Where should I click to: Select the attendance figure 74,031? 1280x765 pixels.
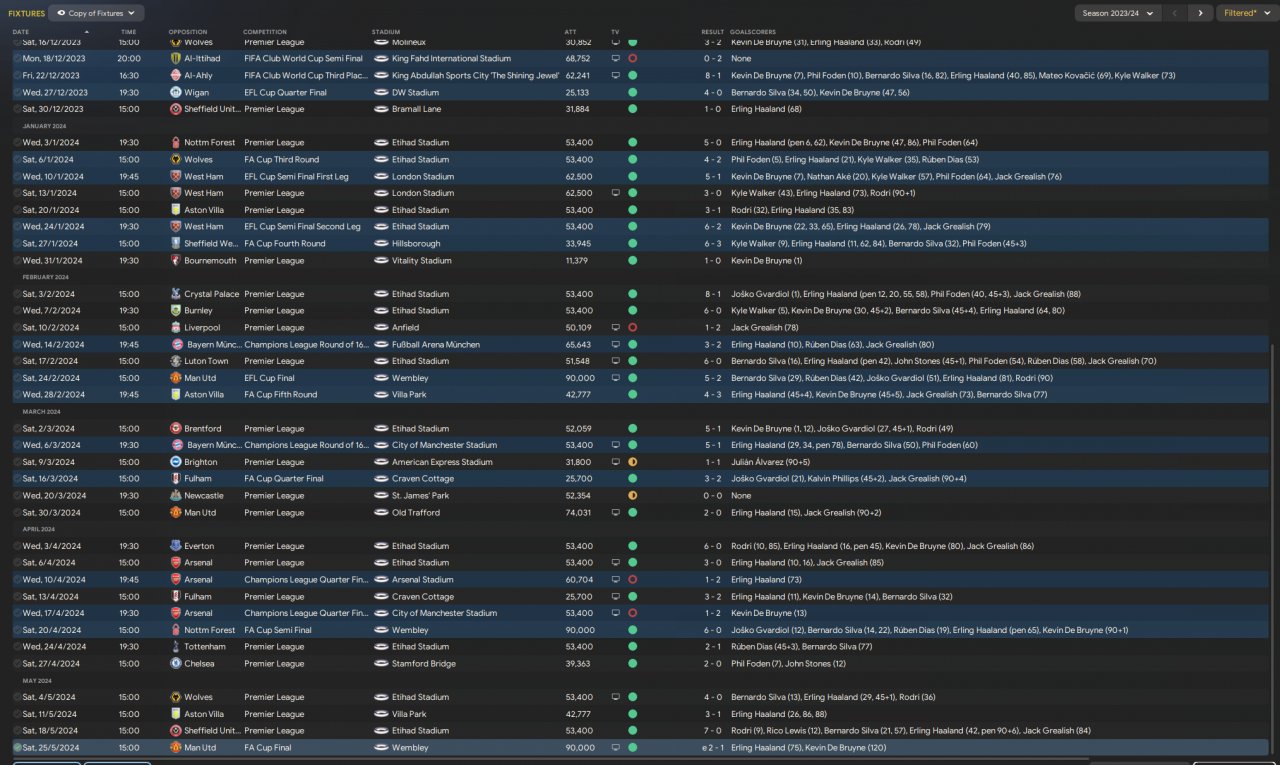point(578,513)
